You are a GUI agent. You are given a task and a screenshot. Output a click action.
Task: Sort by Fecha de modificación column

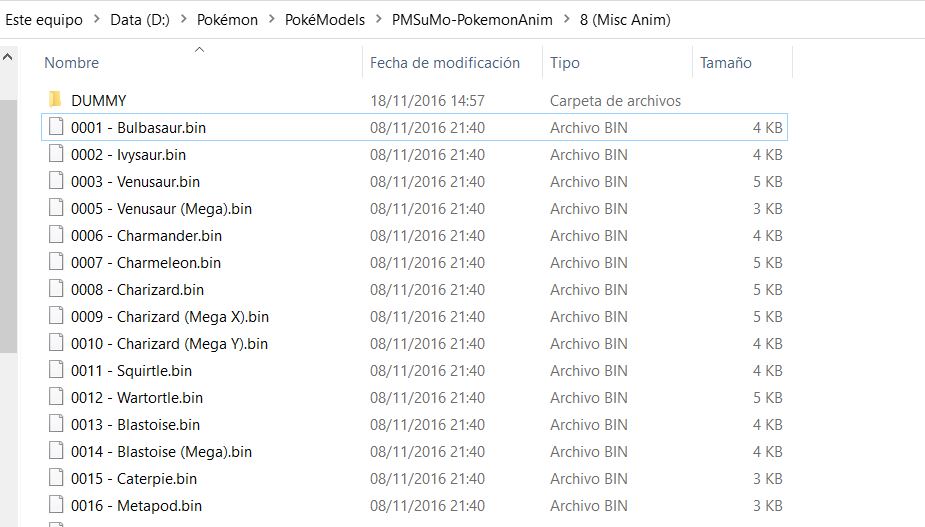(x=445, y=63)
